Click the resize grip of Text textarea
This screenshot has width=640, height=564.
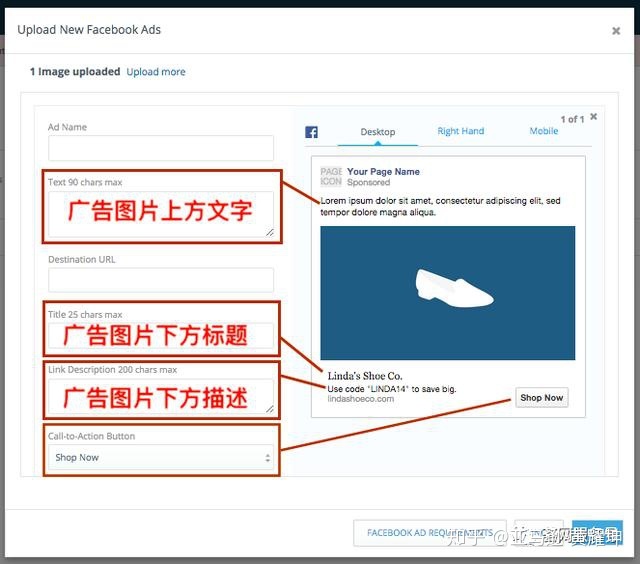(x=270, y=233)
